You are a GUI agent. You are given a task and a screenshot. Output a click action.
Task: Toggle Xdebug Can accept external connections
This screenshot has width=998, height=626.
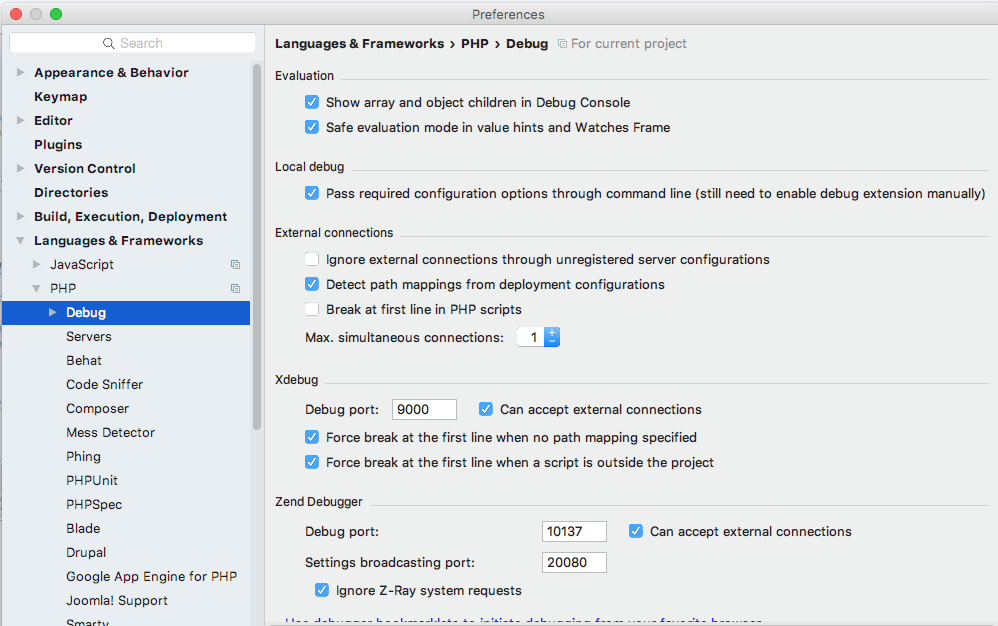pyautogui.click(x=486, y=409)
